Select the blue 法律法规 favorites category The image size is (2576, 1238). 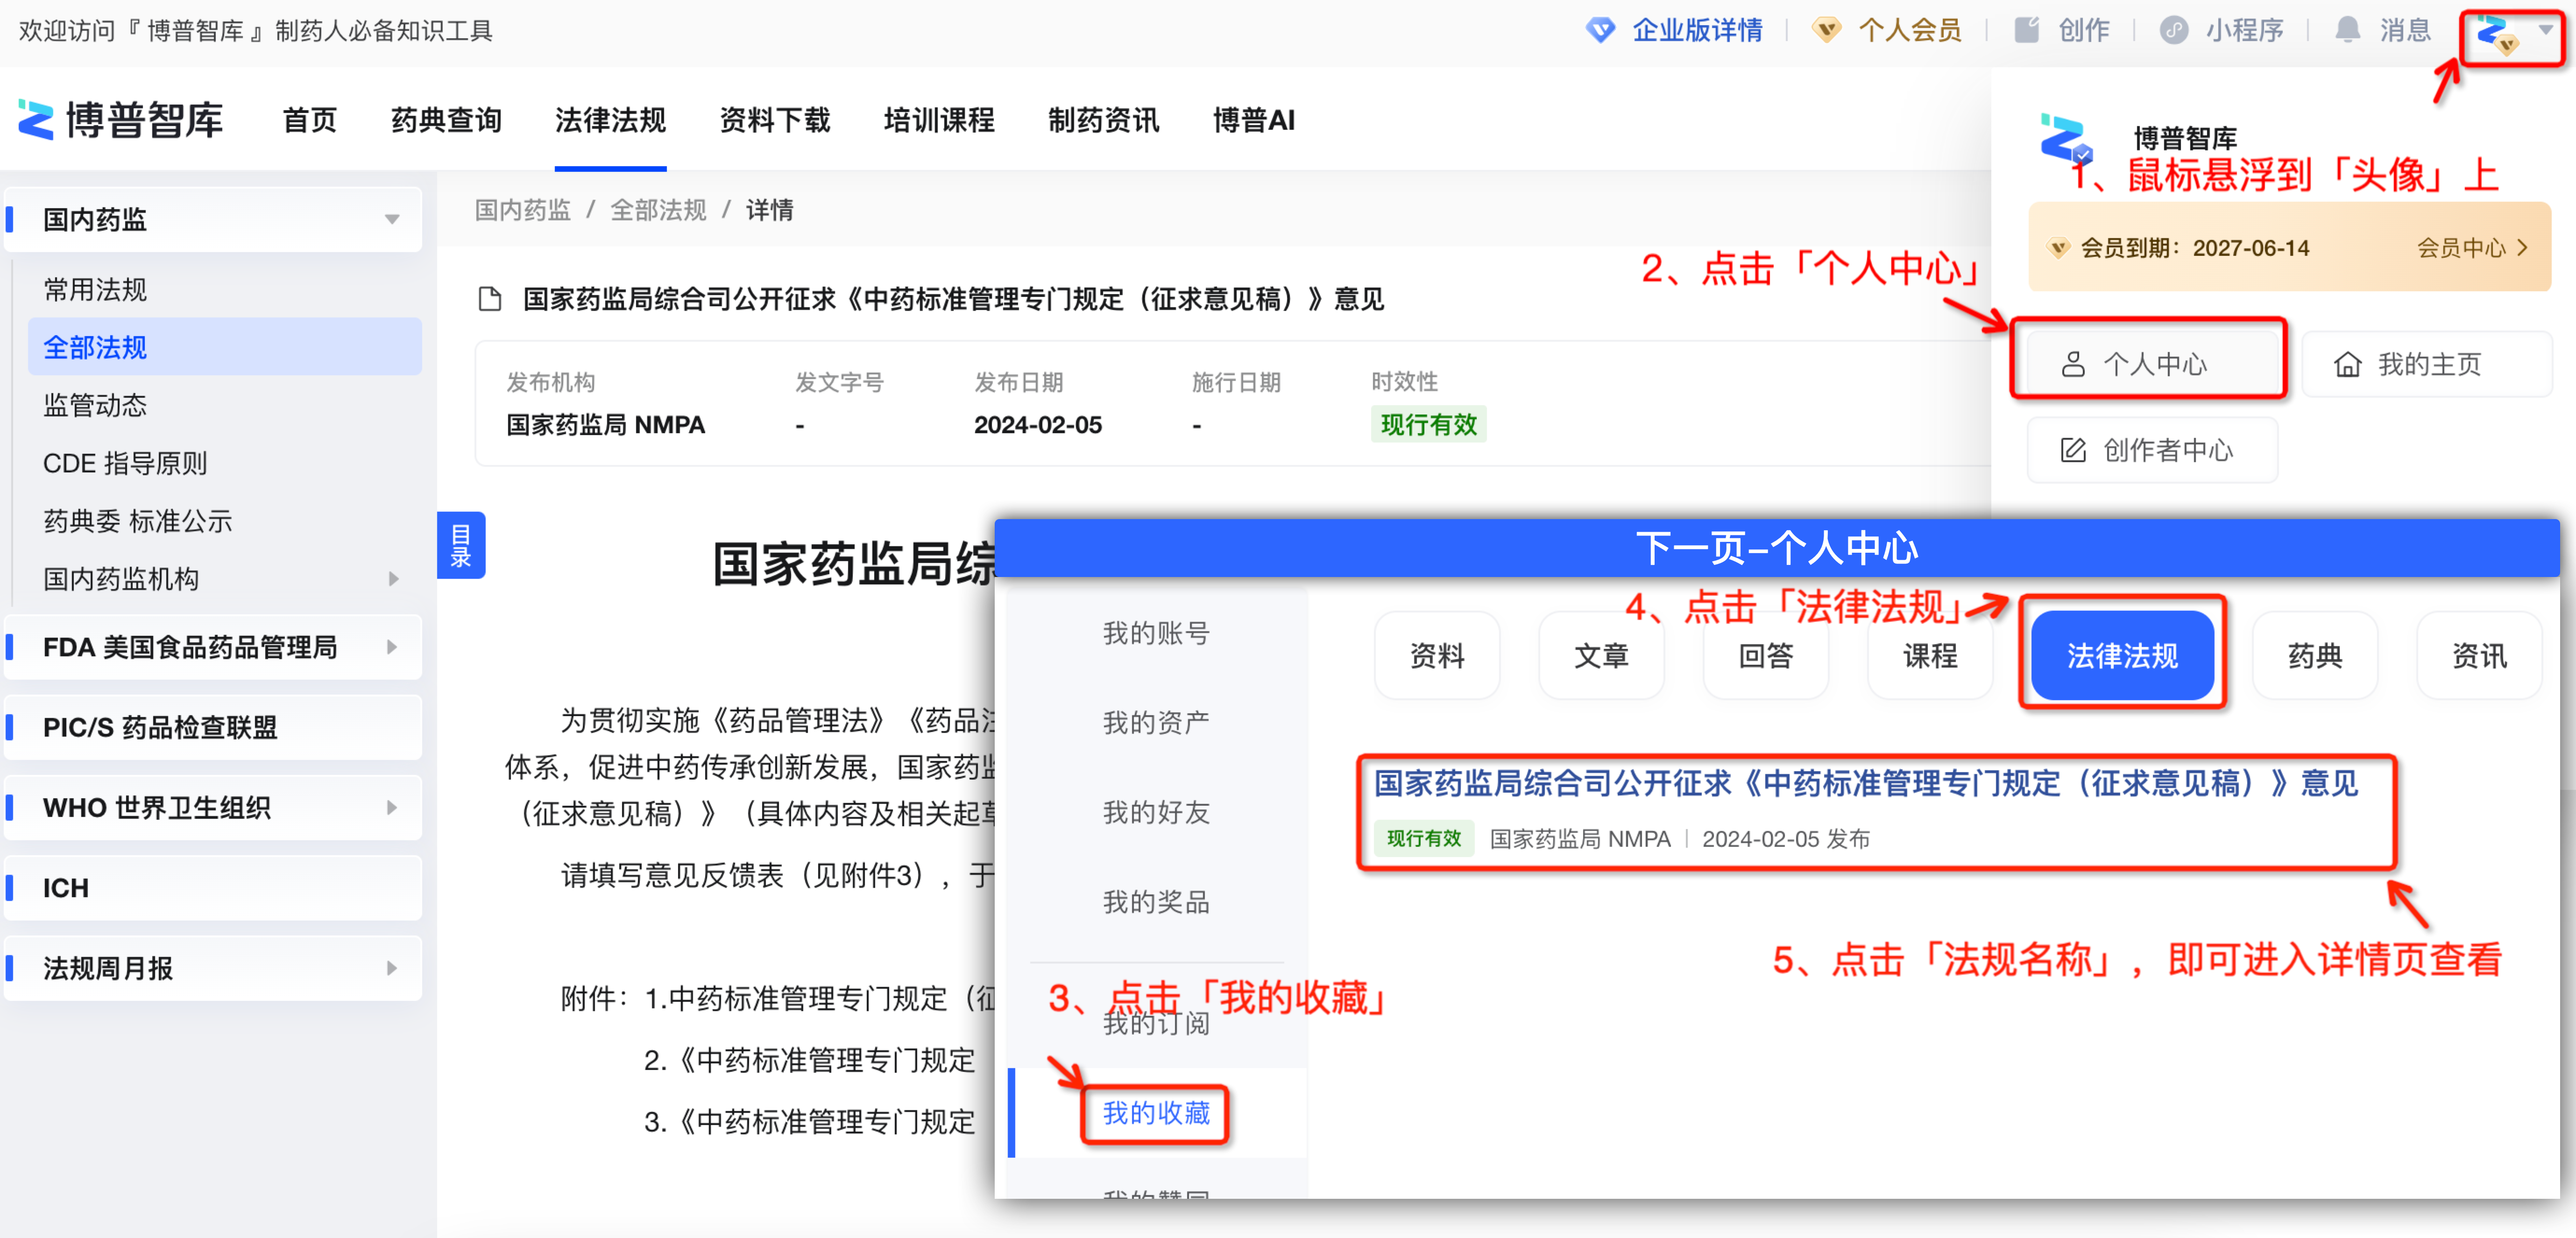point(2122,656)
